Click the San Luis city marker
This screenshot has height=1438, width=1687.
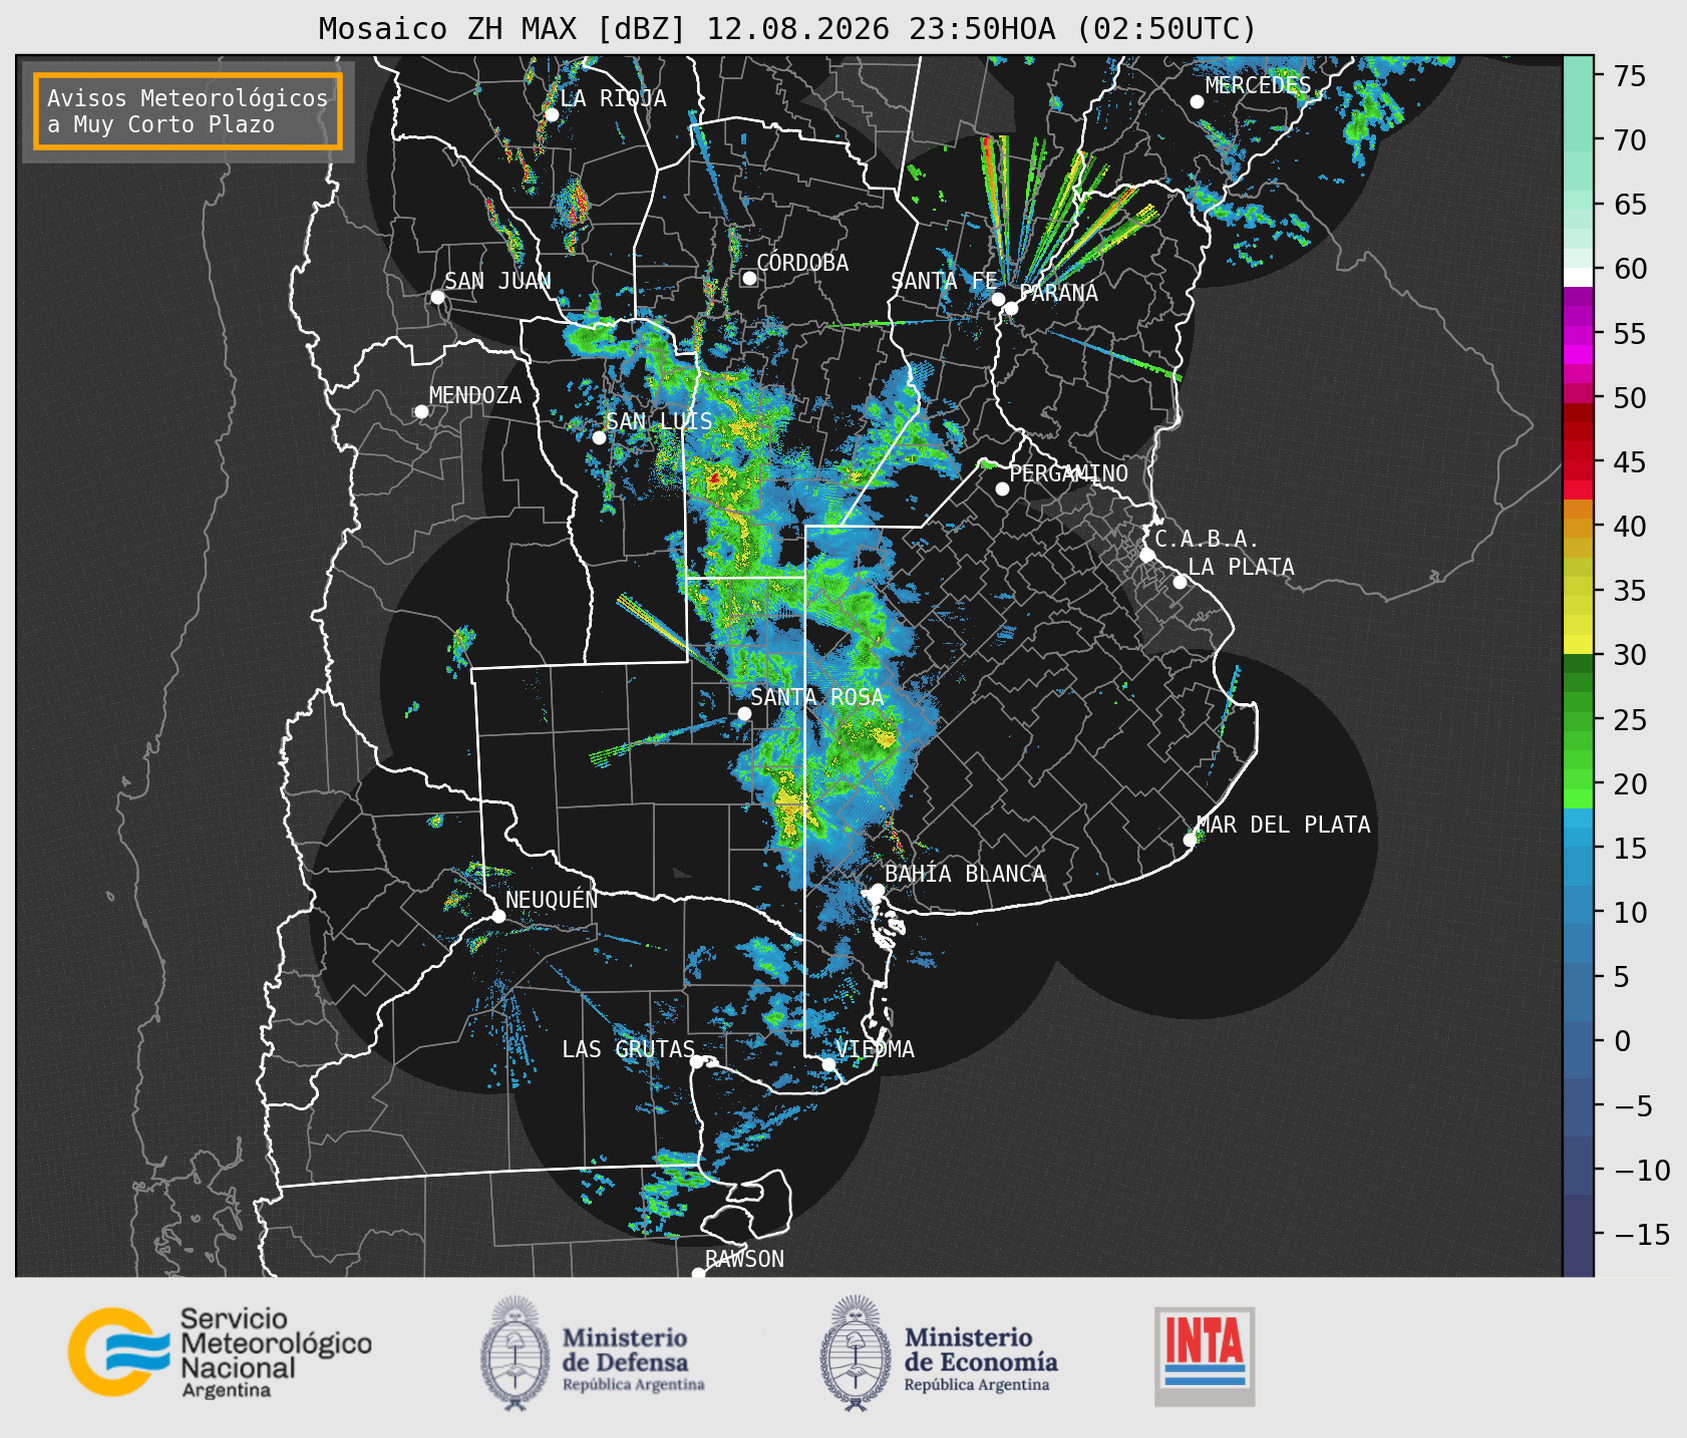pos(599,437)
